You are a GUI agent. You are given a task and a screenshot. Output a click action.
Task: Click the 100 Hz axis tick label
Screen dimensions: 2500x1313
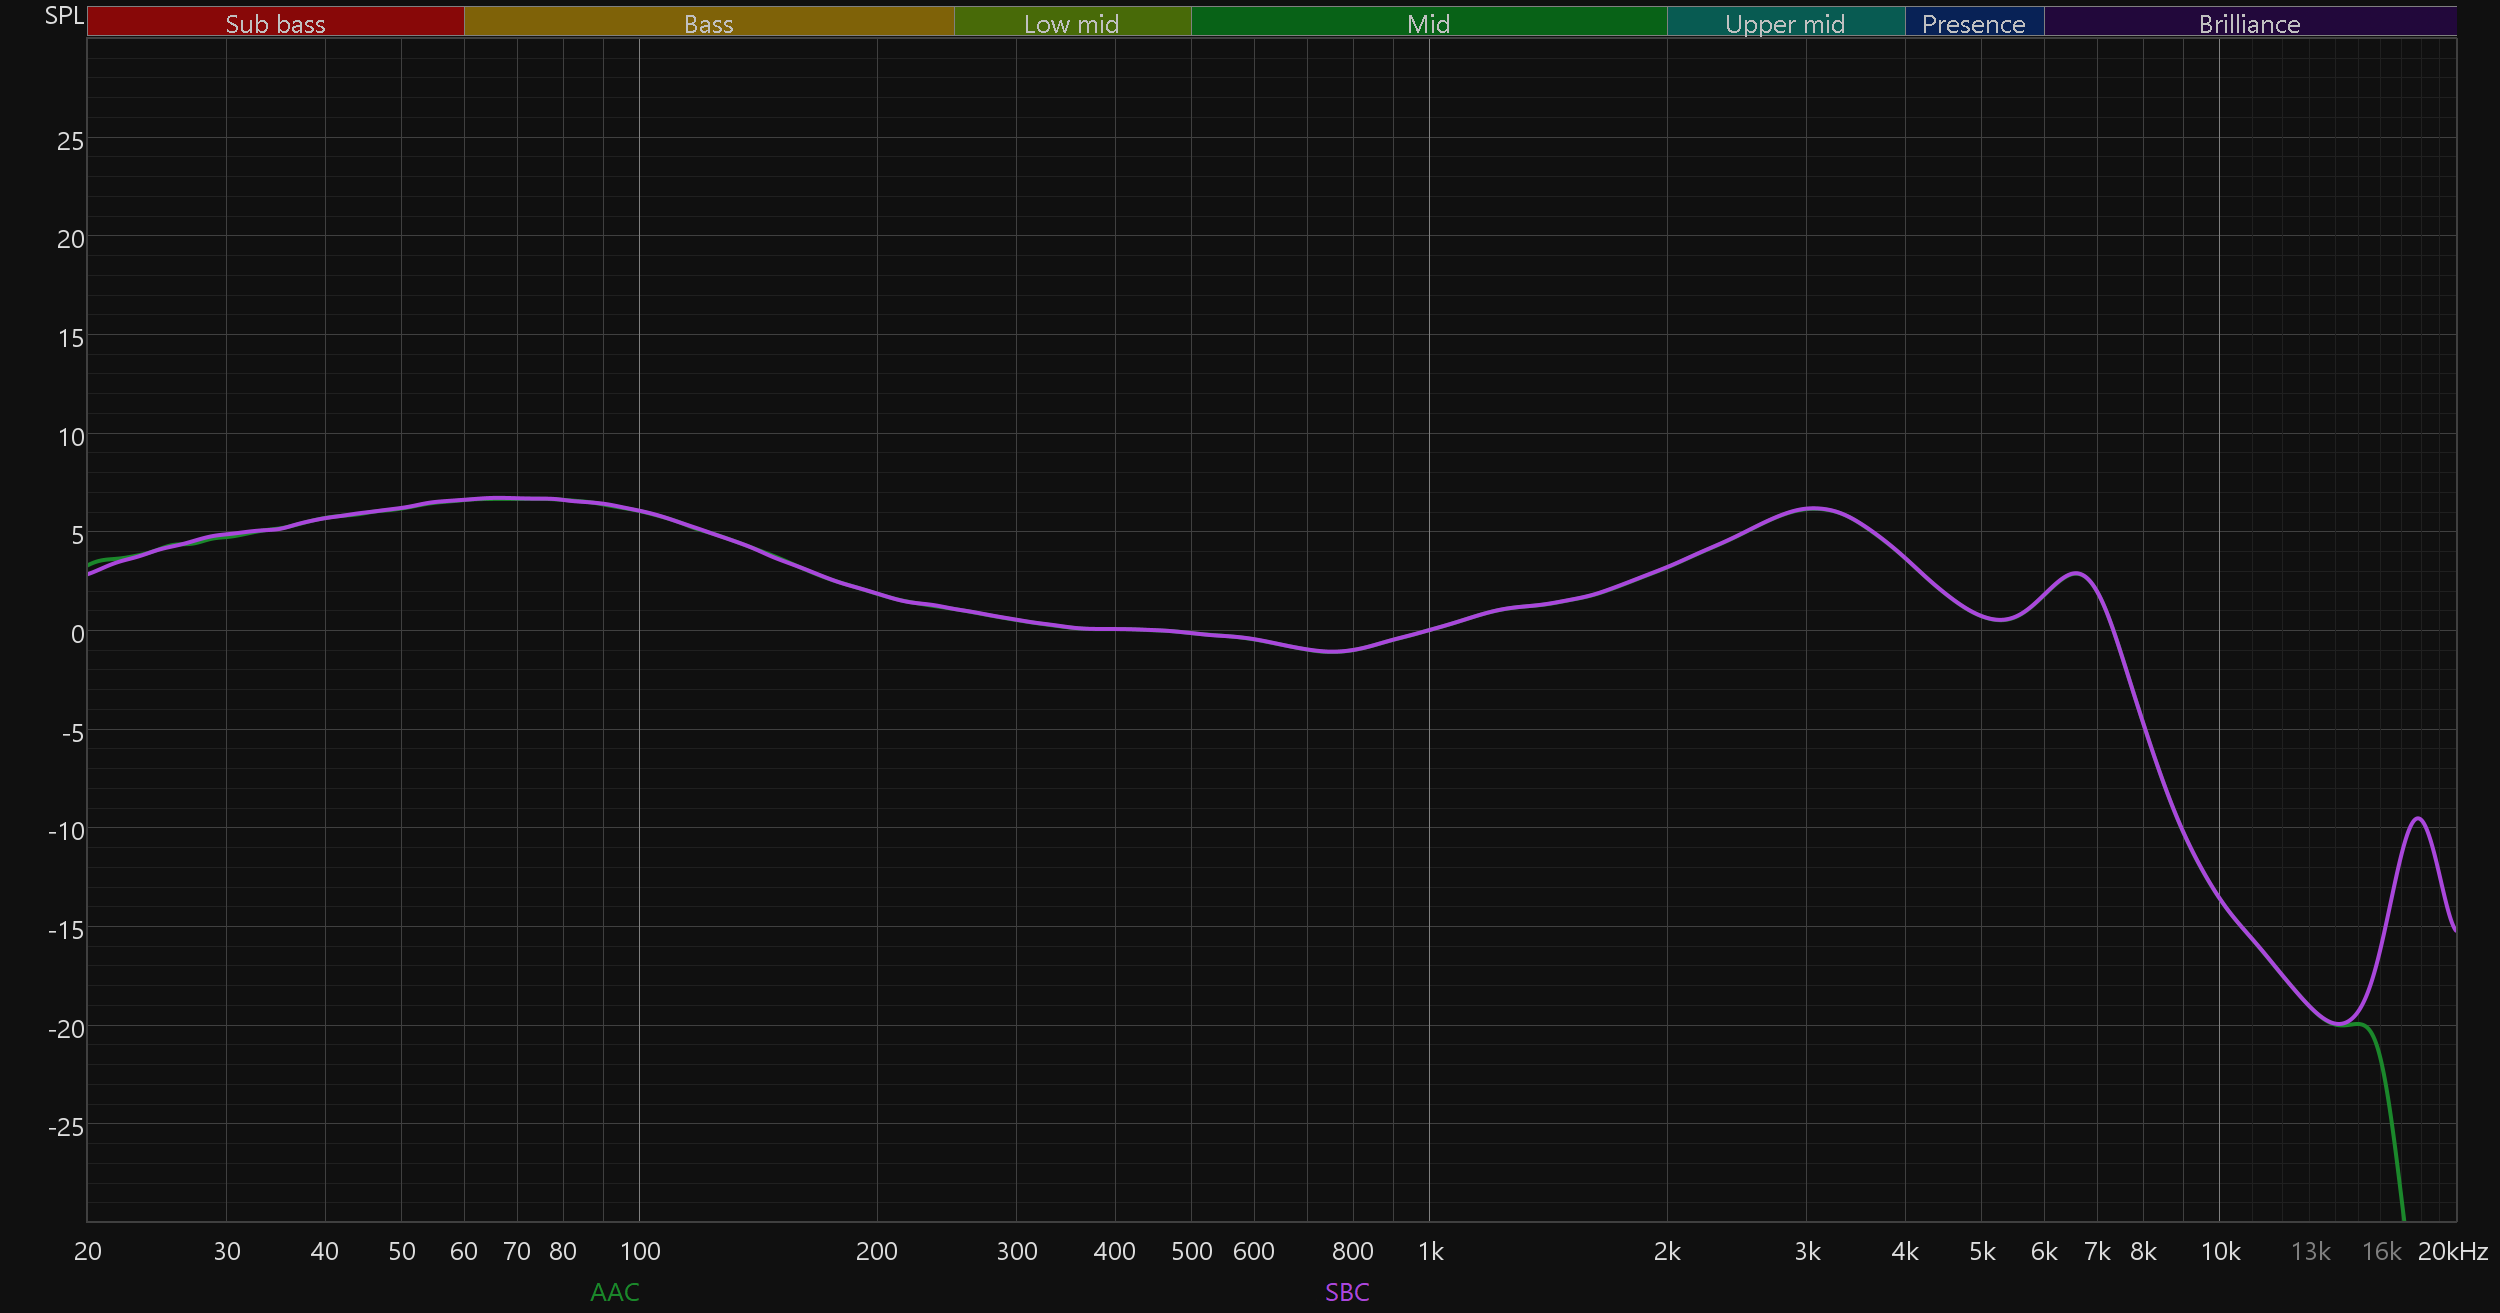(640, 1251)
